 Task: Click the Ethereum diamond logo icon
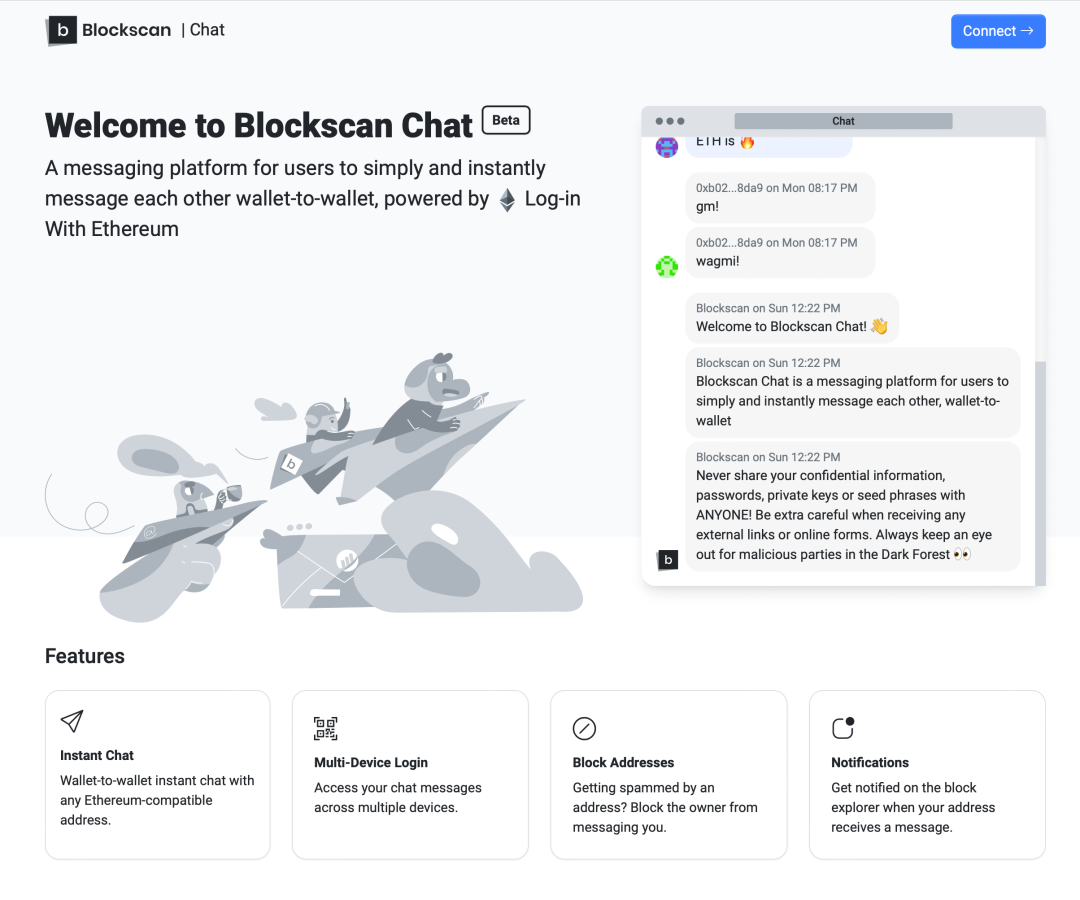(x=508, y=200)
